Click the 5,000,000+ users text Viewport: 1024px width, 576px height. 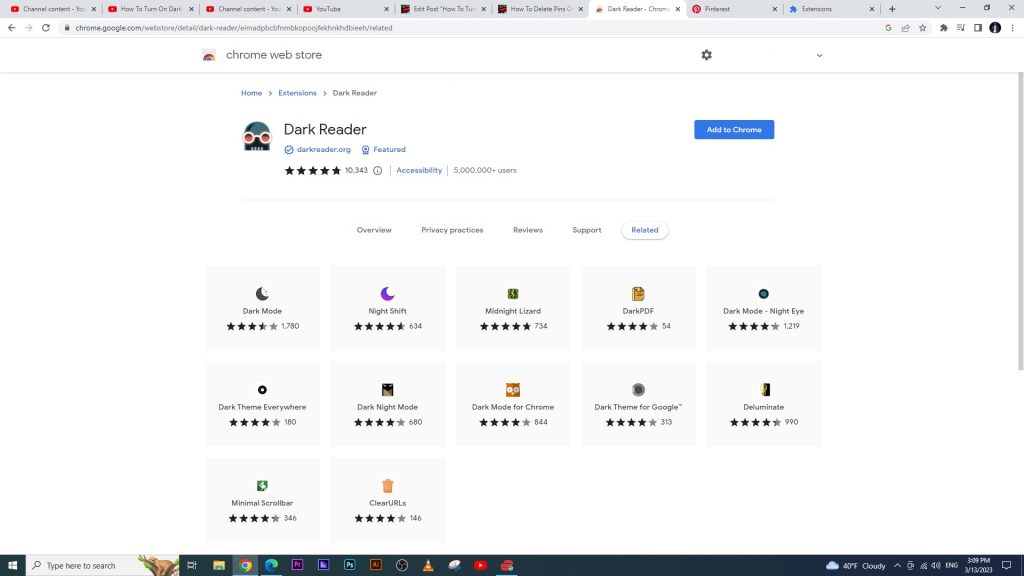click(485, 170)
